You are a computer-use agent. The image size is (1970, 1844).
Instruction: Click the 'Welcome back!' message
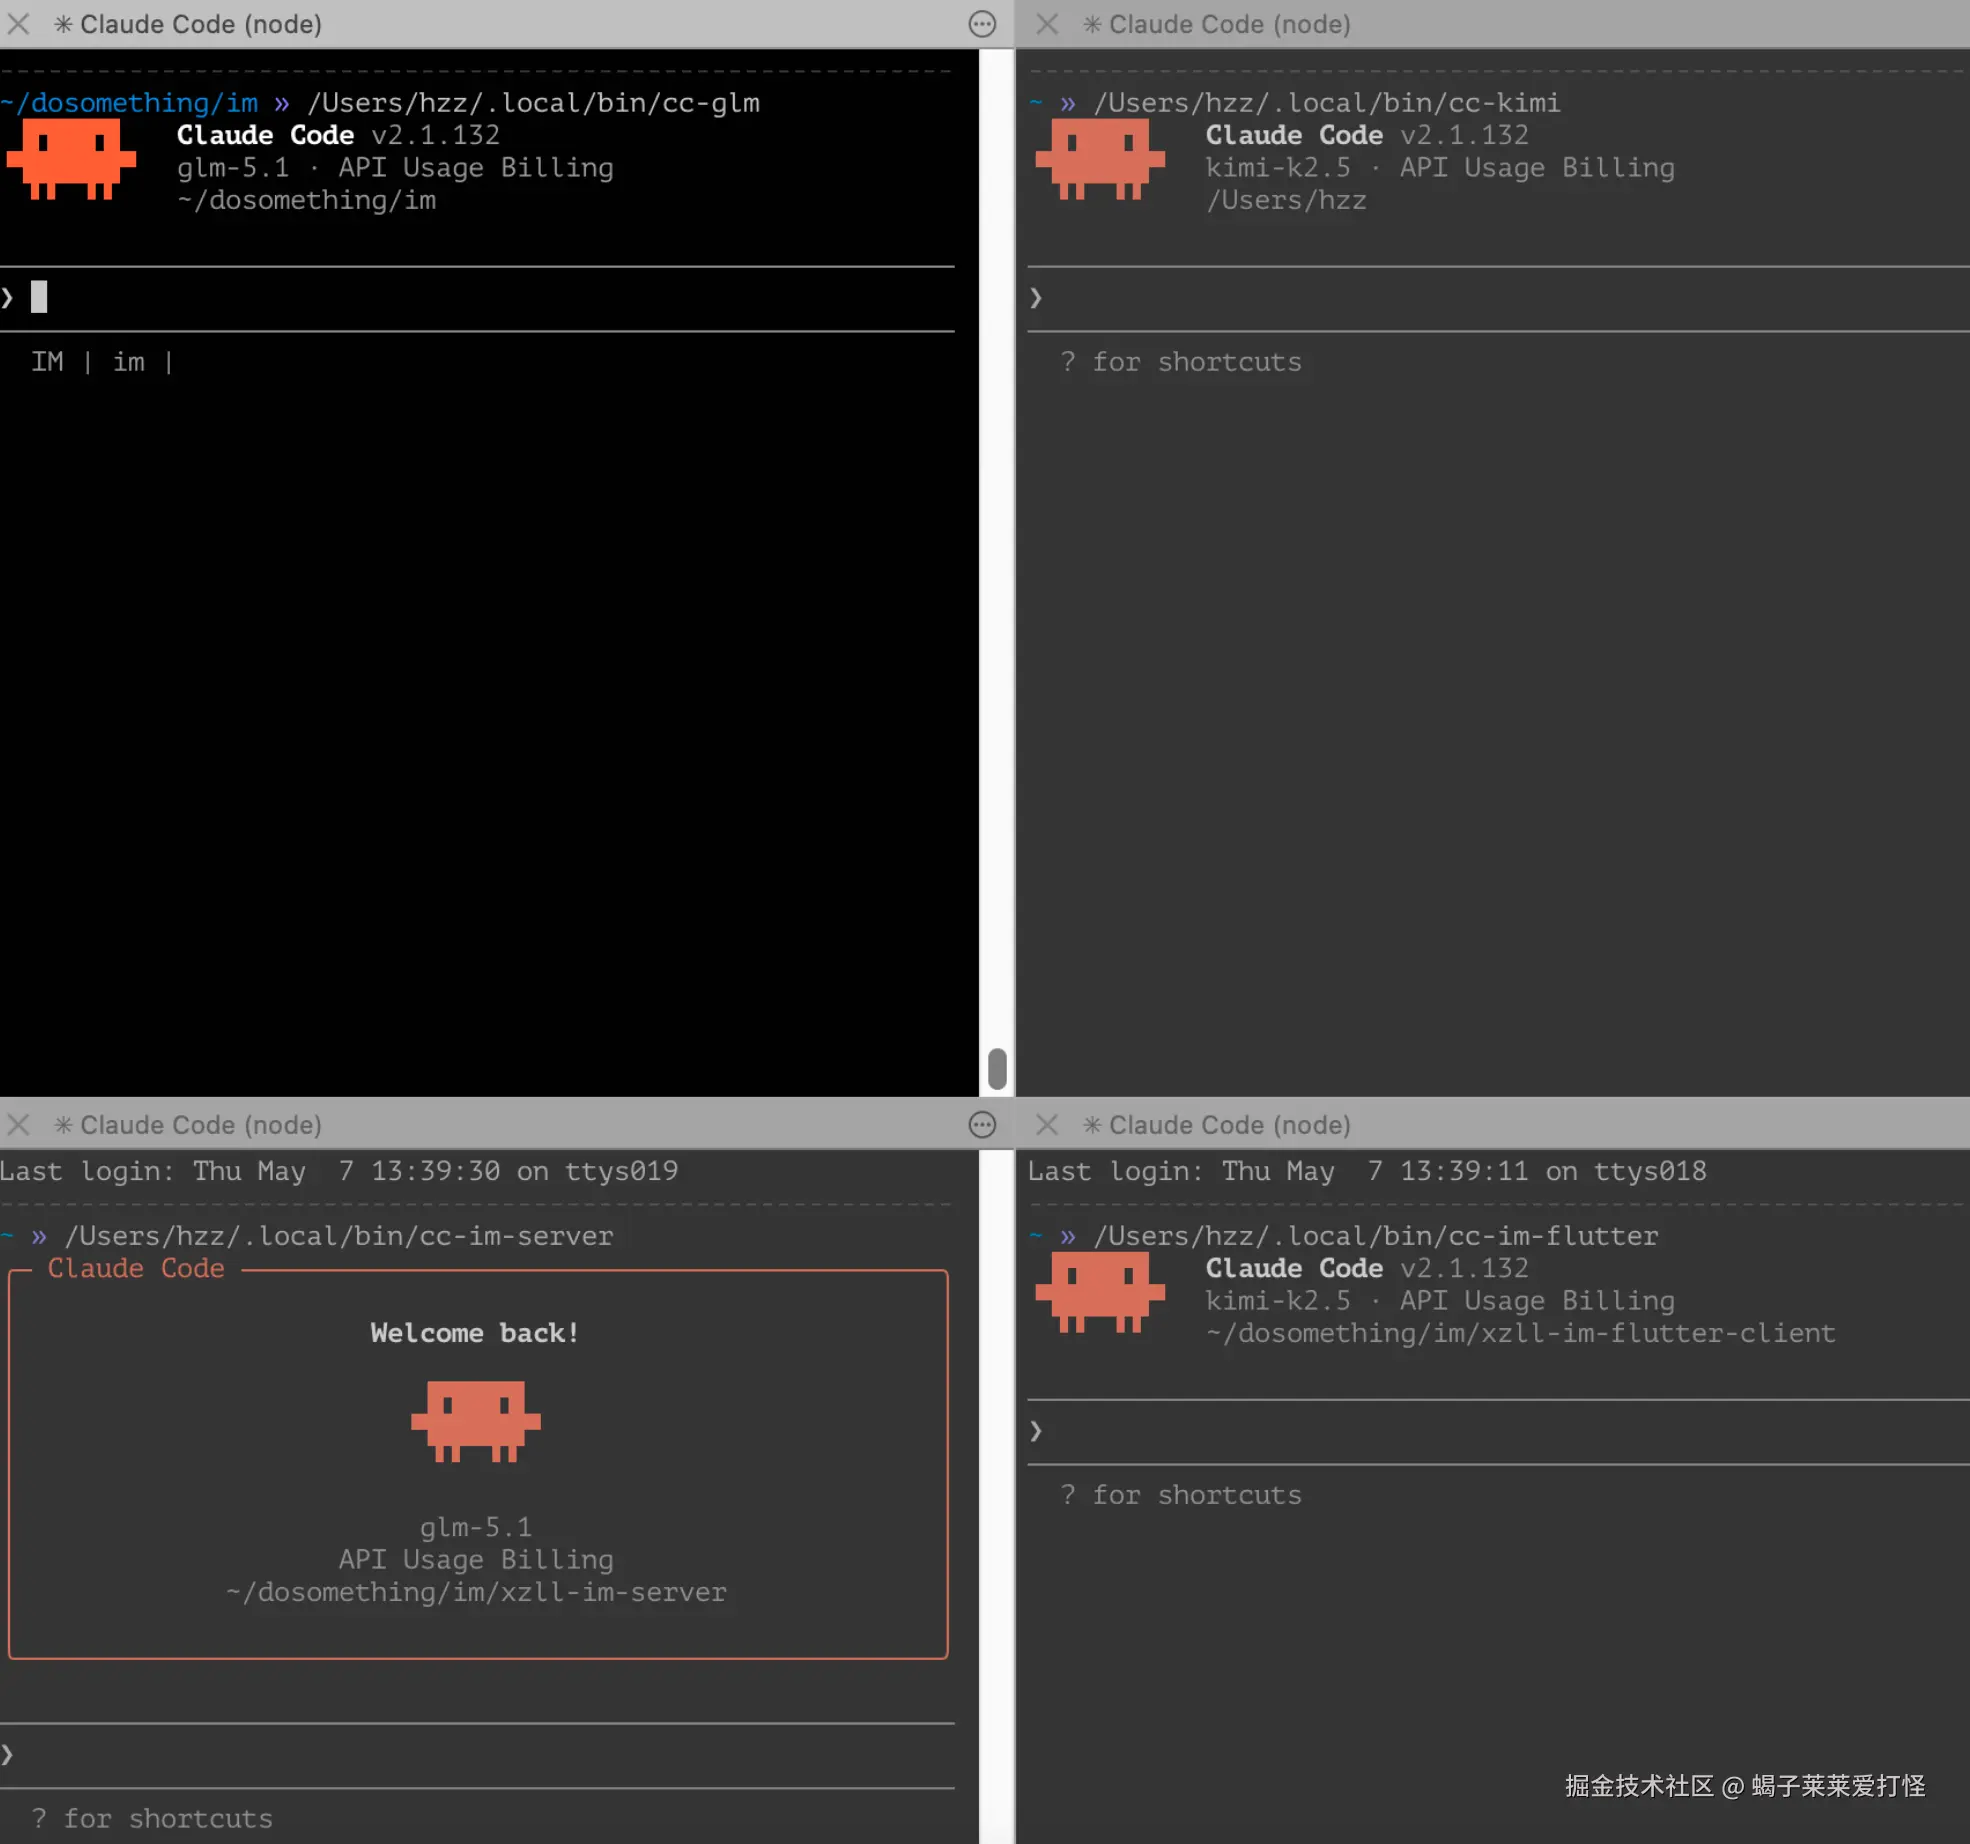click(475, 1333)
